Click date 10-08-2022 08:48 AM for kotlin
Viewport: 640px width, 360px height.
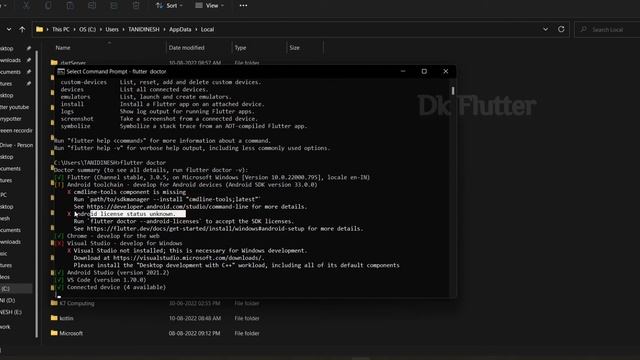(195, 318)
